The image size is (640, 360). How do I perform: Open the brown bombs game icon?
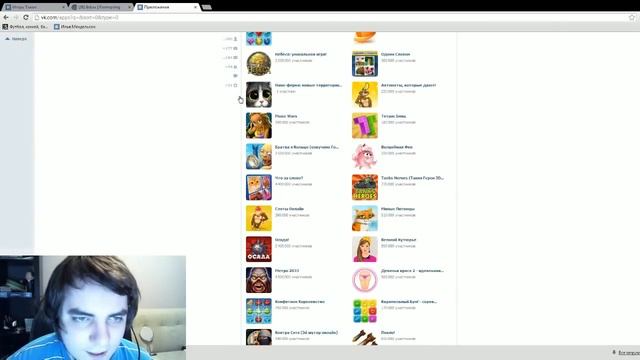pos(365,338)
